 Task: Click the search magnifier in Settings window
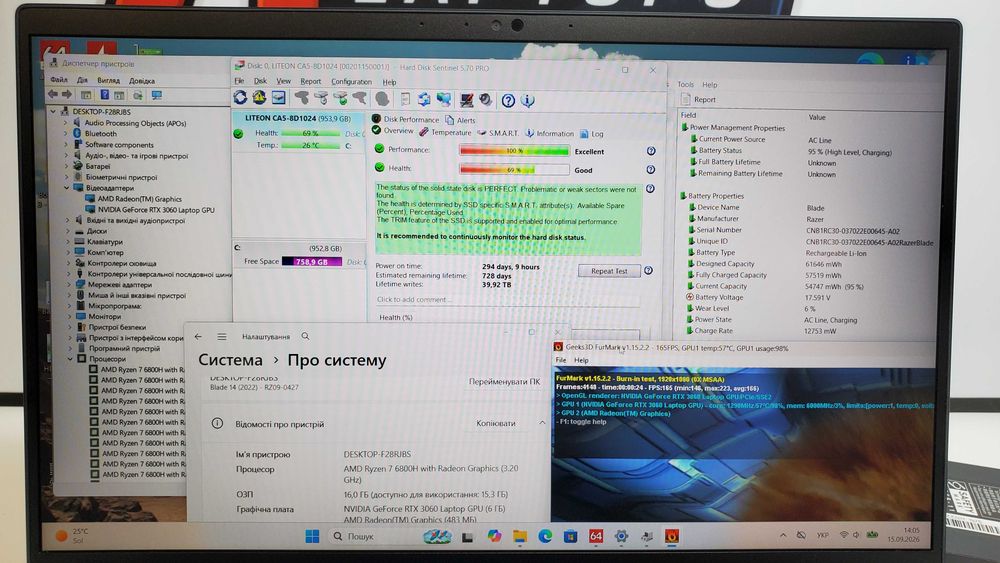(305, 336)
